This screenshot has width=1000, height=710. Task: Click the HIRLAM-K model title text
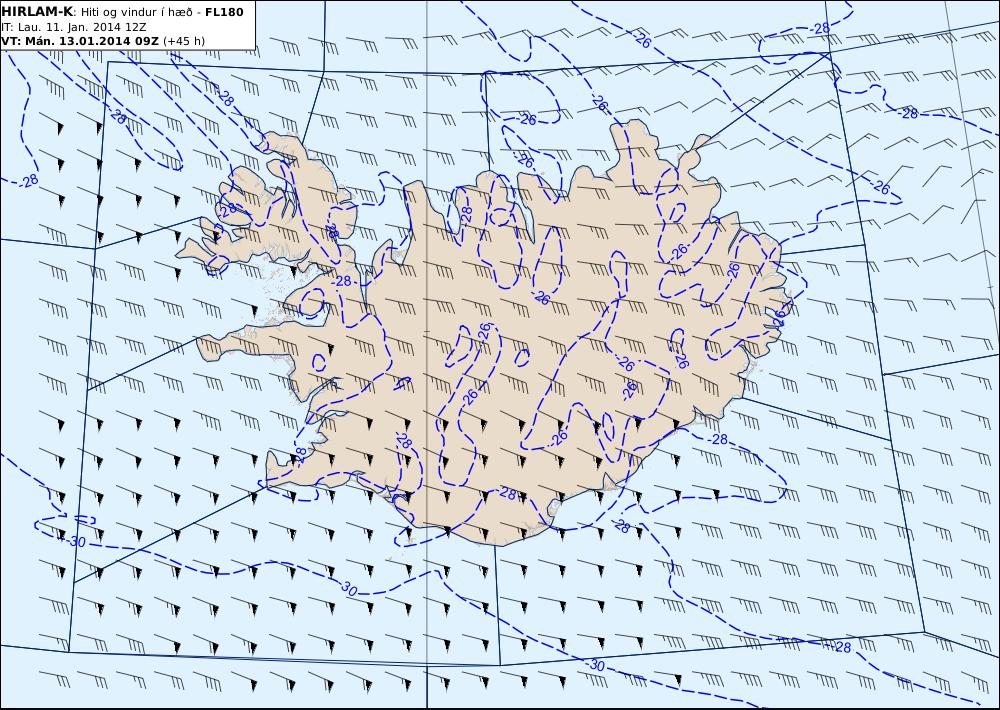(x=37, y=12)
